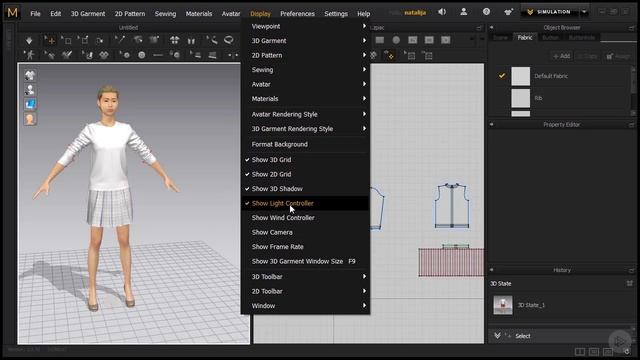640x360 pixels.
Task: Click the split-view layout icon at bottom right
Action: (580, 351)
